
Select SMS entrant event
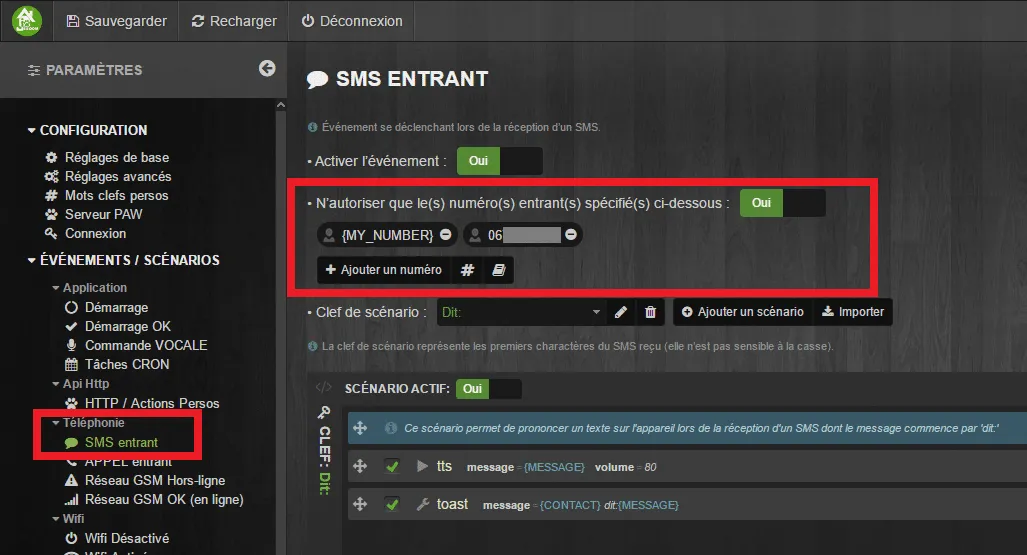click(x=112, y=442)
